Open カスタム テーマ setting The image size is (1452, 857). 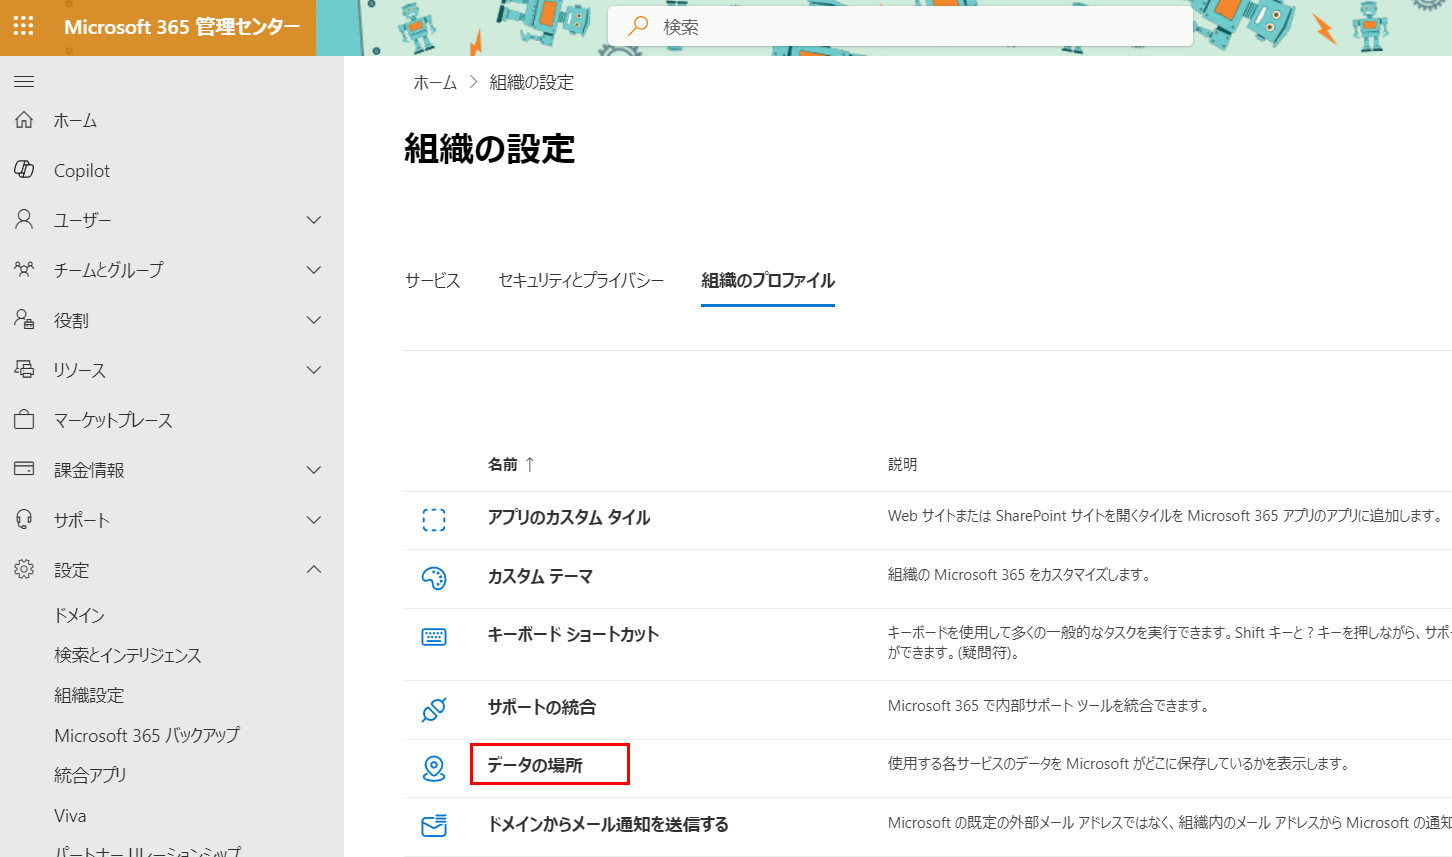tap(540, 576)
